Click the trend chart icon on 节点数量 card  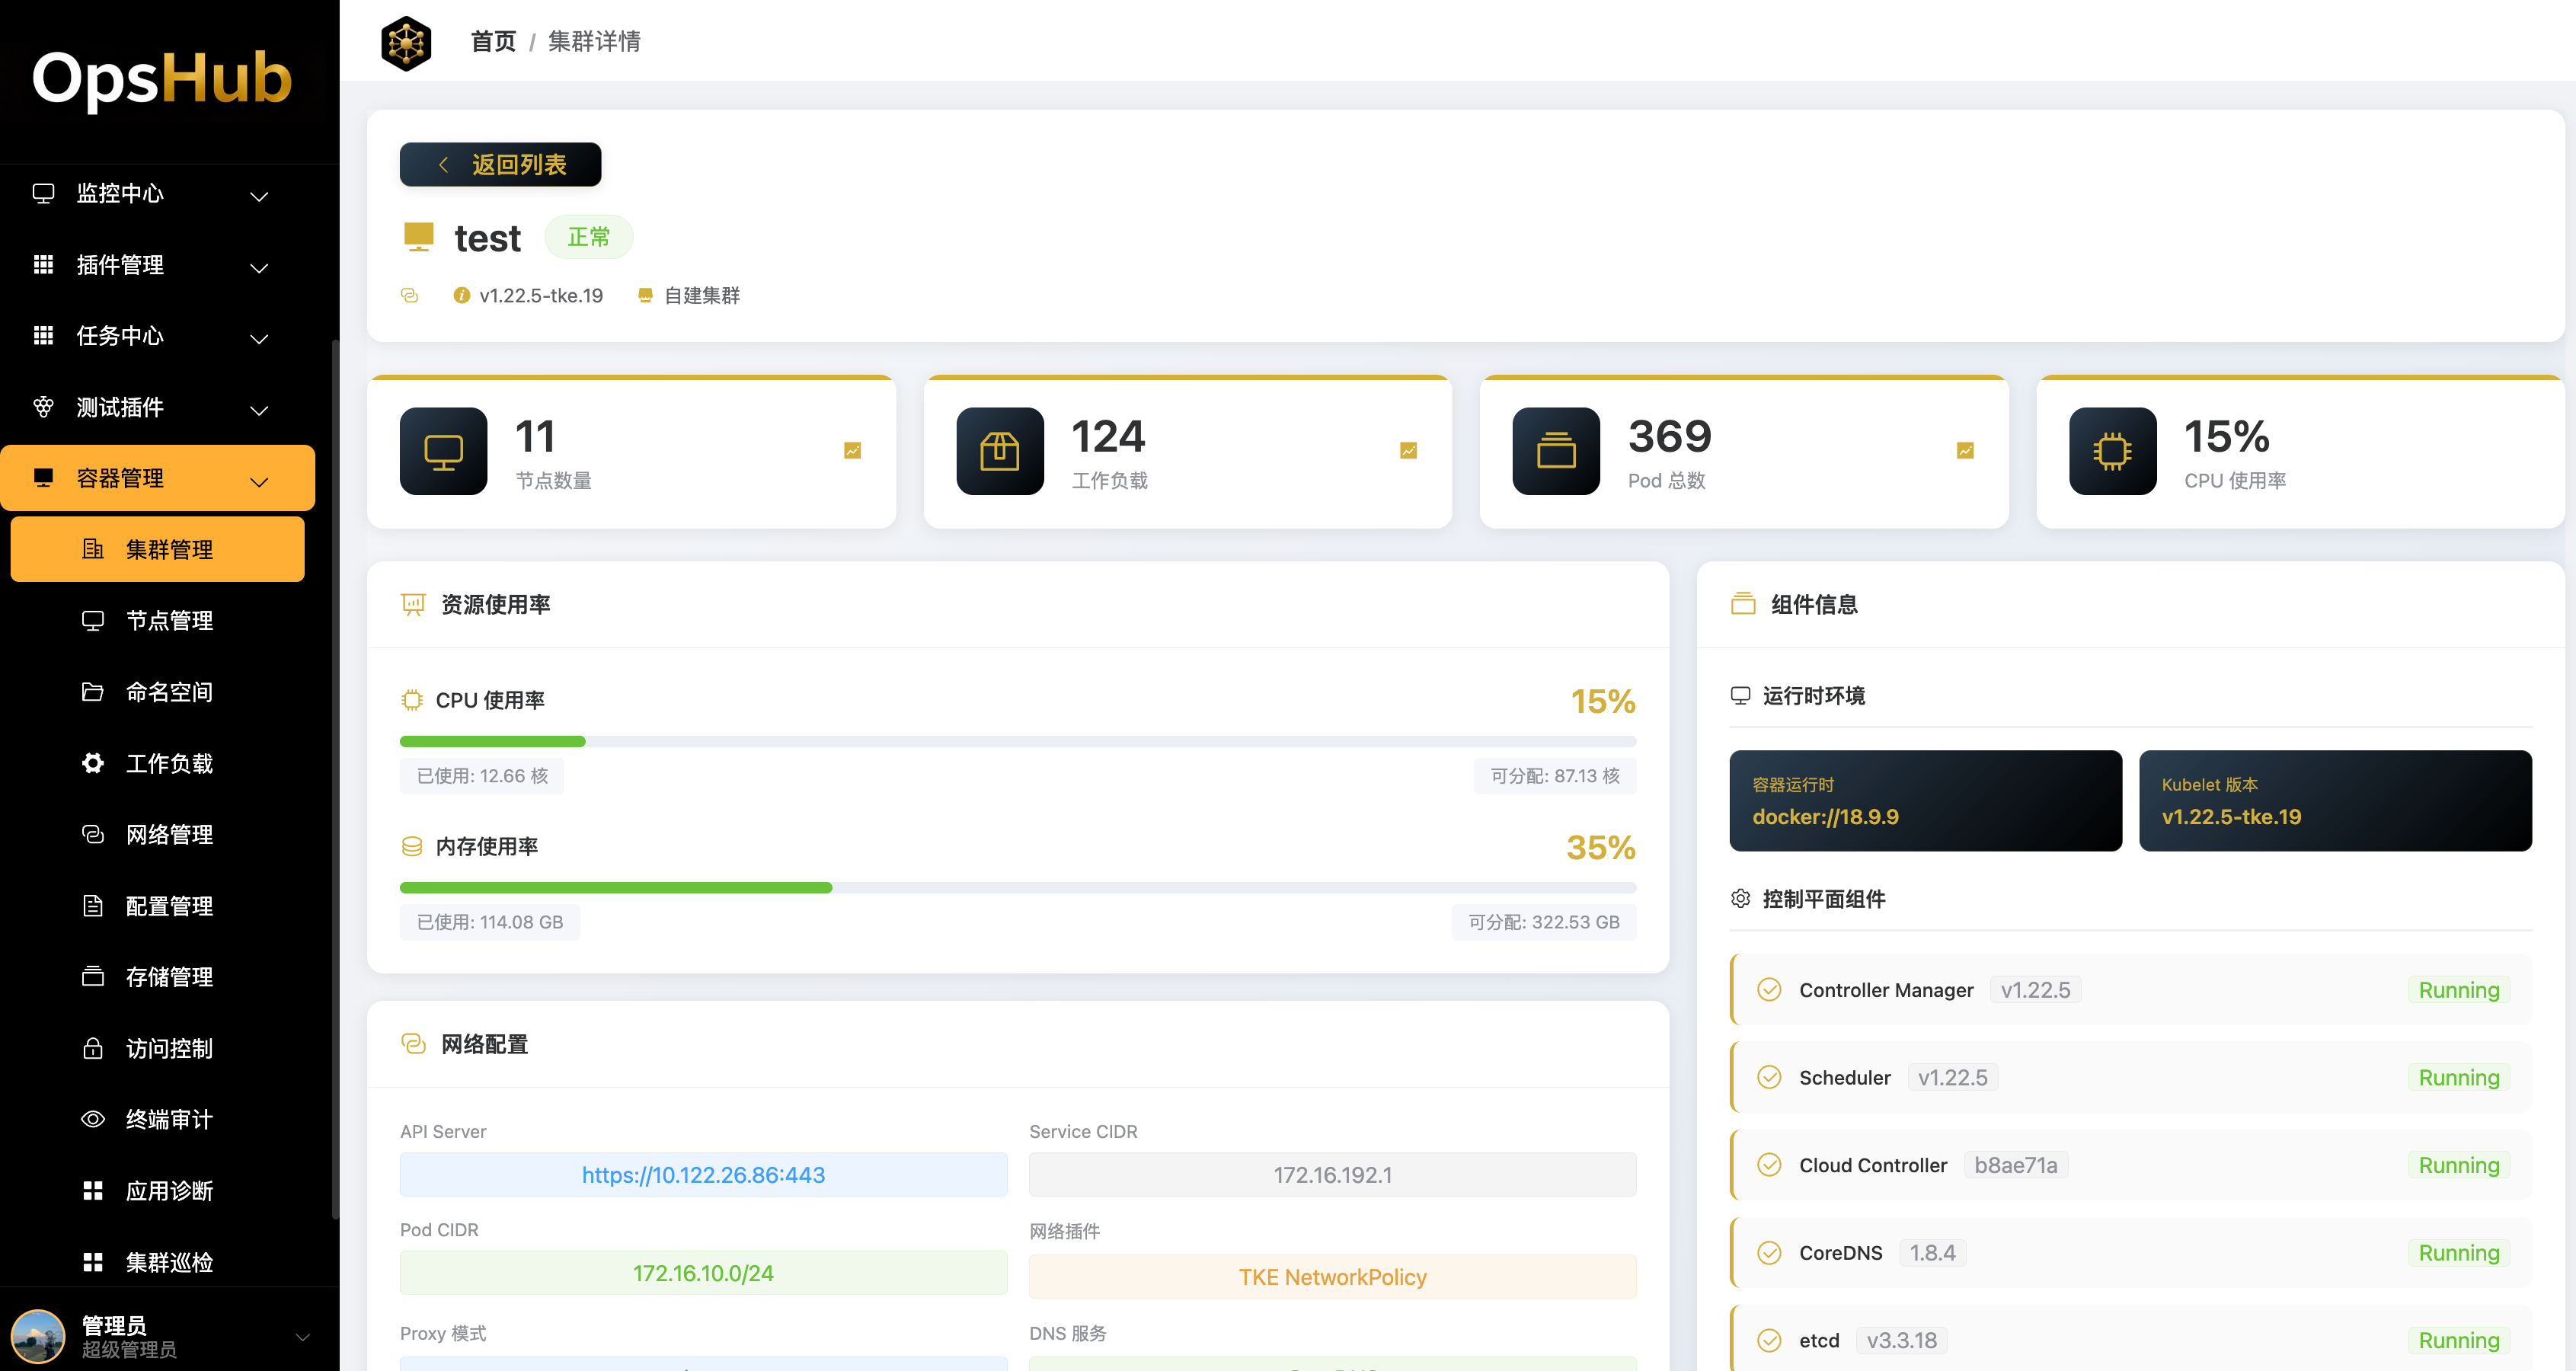(852, 450)
